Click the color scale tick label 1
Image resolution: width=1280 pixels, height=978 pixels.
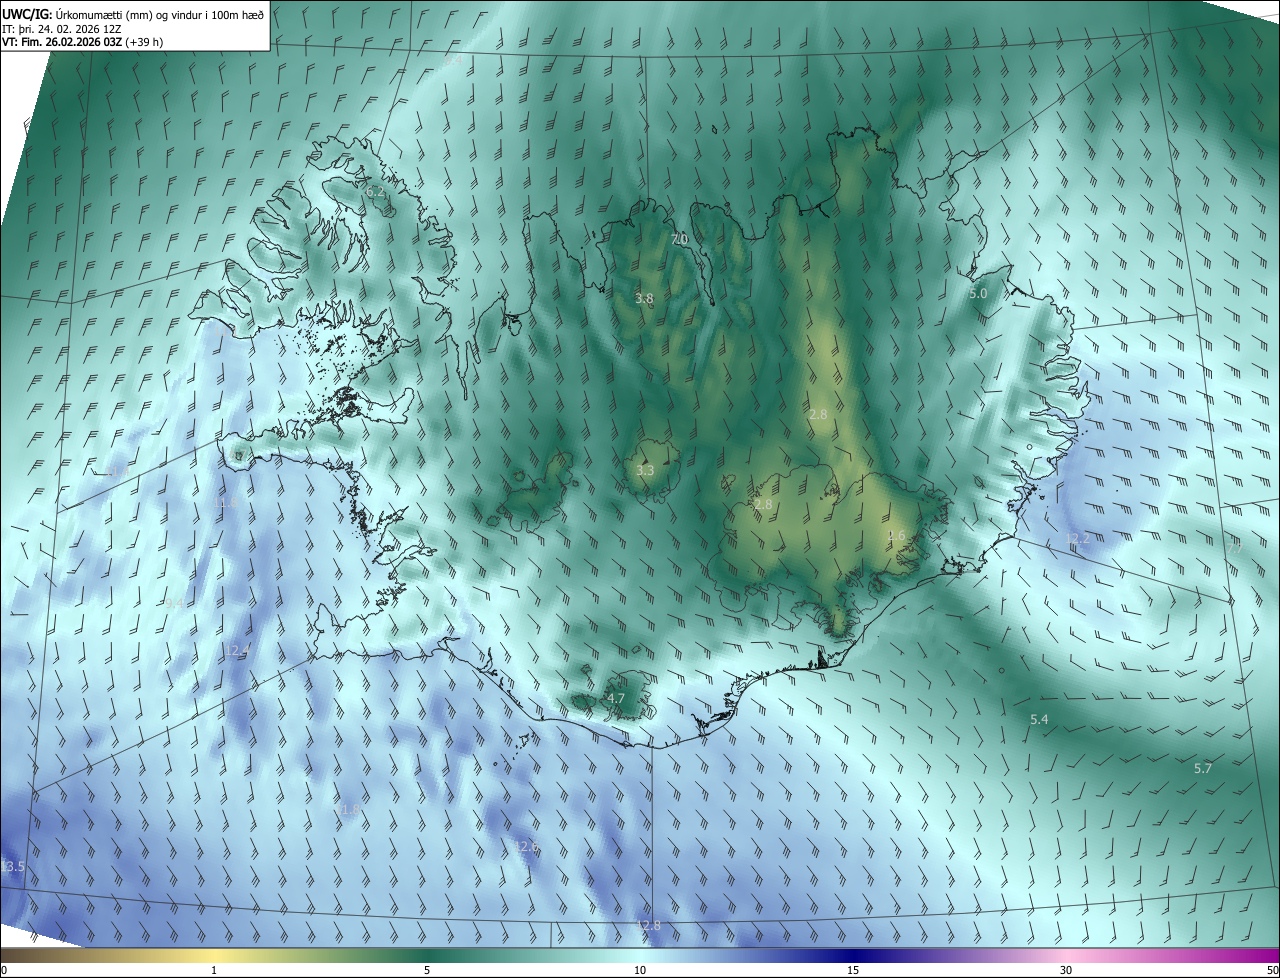pyautogui.click(x=214, y=970)
